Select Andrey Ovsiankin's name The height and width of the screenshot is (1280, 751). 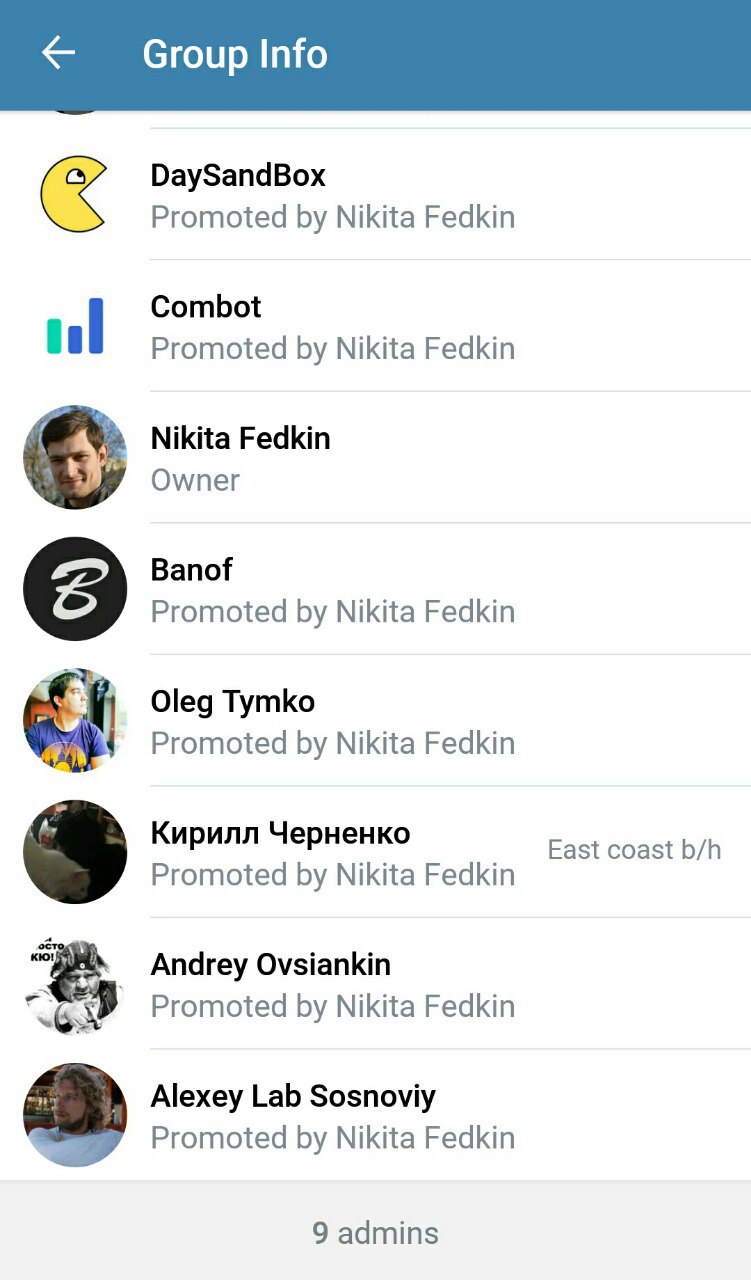270,965
